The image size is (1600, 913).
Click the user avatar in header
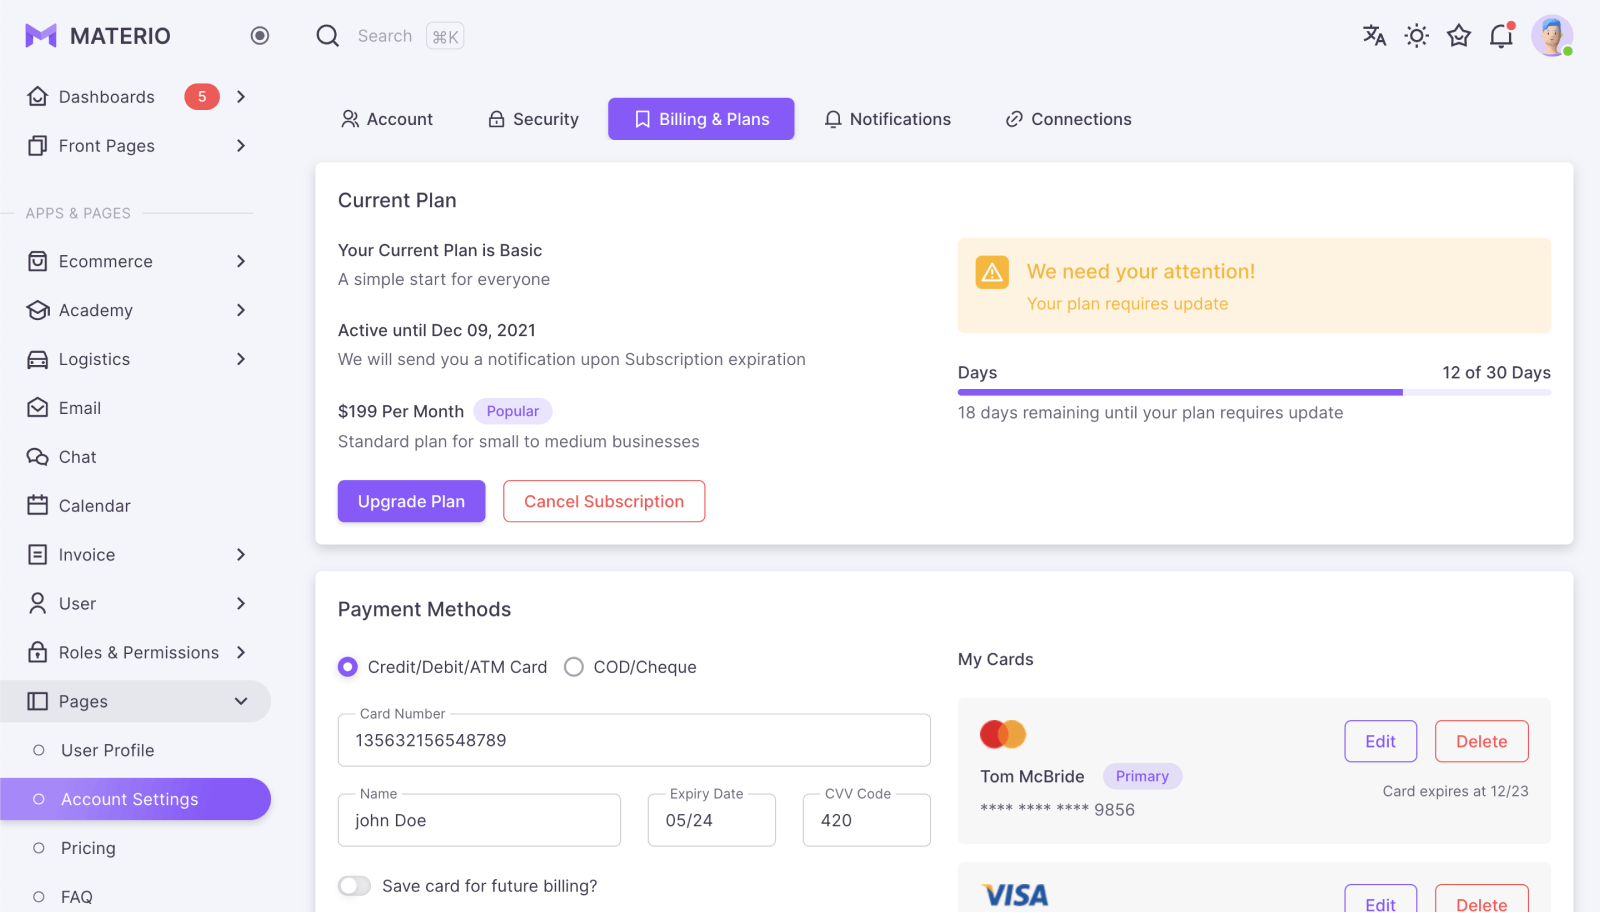[1551, 36]
